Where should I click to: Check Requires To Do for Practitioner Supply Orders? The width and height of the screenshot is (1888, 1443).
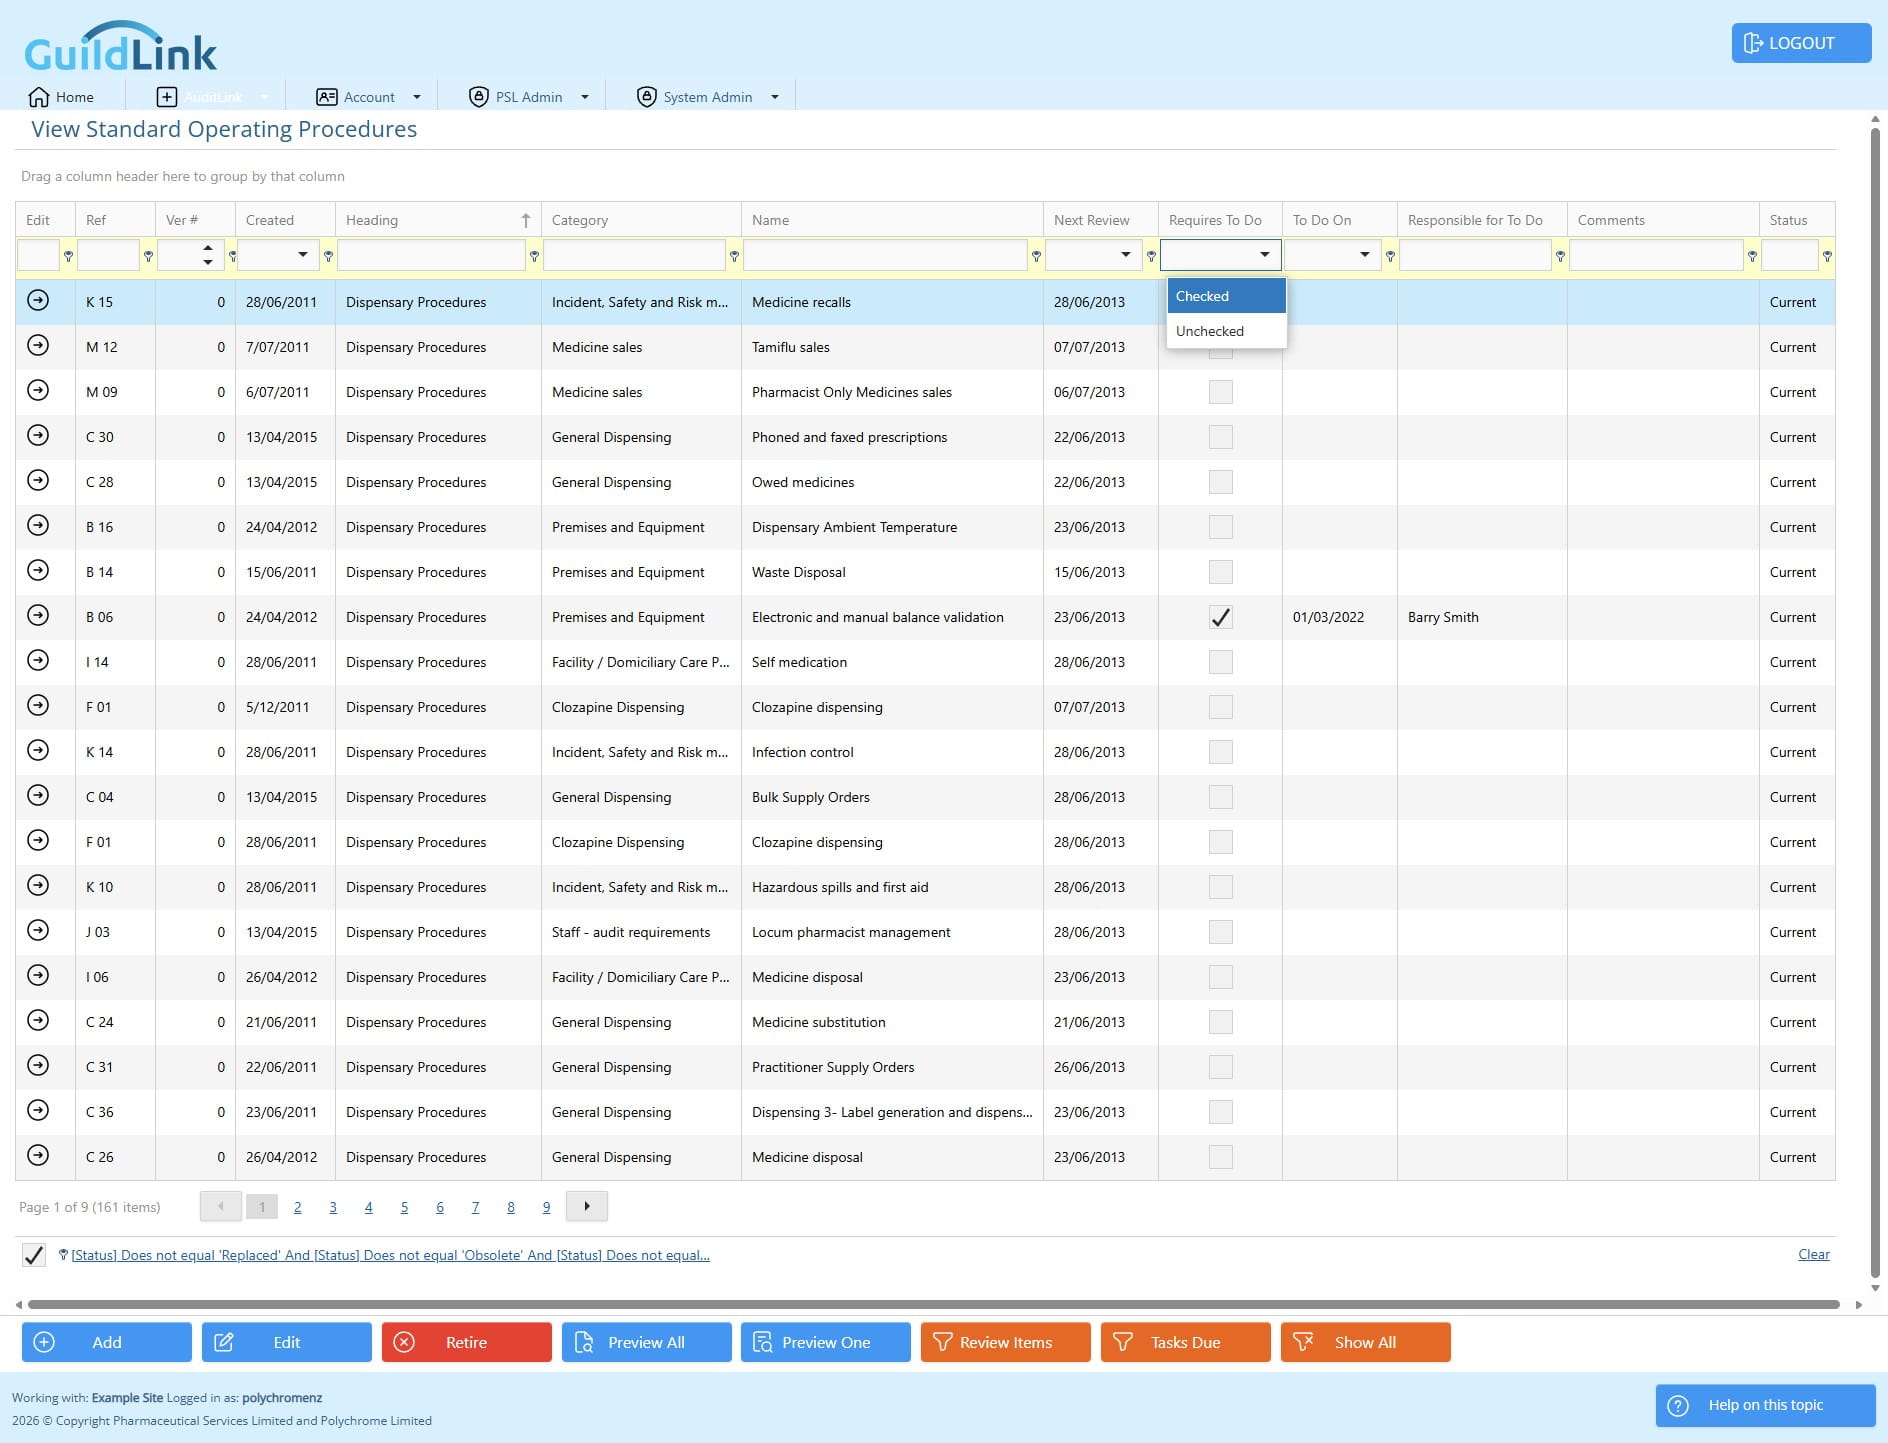(x=1220, y=1067)
